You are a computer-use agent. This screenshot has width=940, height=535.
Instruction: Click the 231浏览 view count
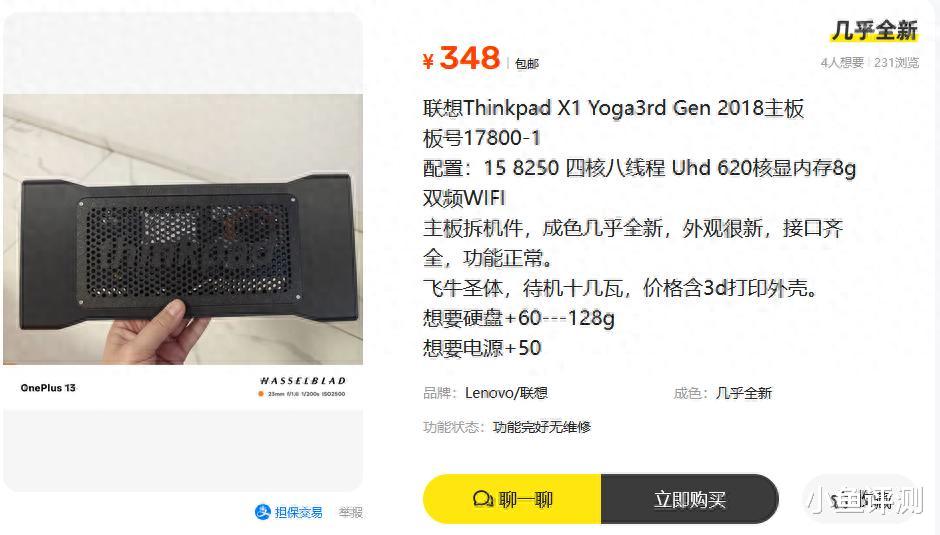[896, 62]
